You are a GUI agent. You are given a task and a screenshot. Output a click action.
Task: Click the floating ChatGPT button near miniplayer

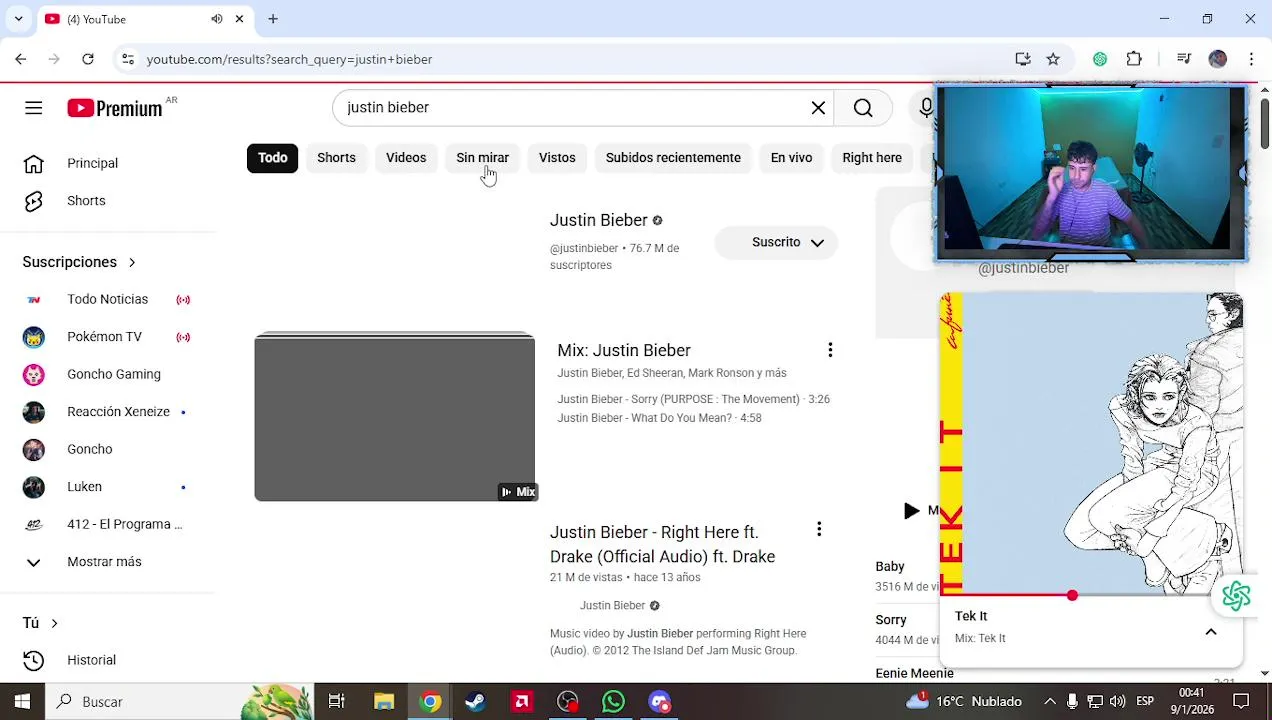(x=1236, y=596)
